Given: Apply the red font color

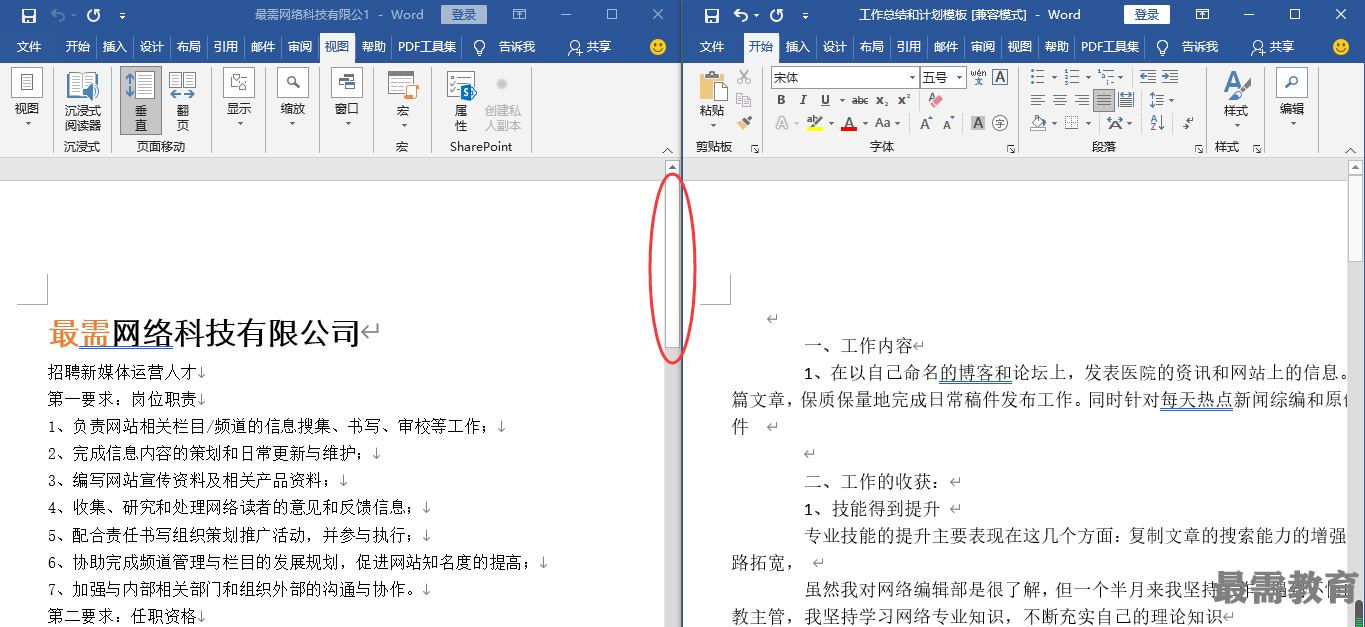Looking at the screenshot, I should (849, 123).
